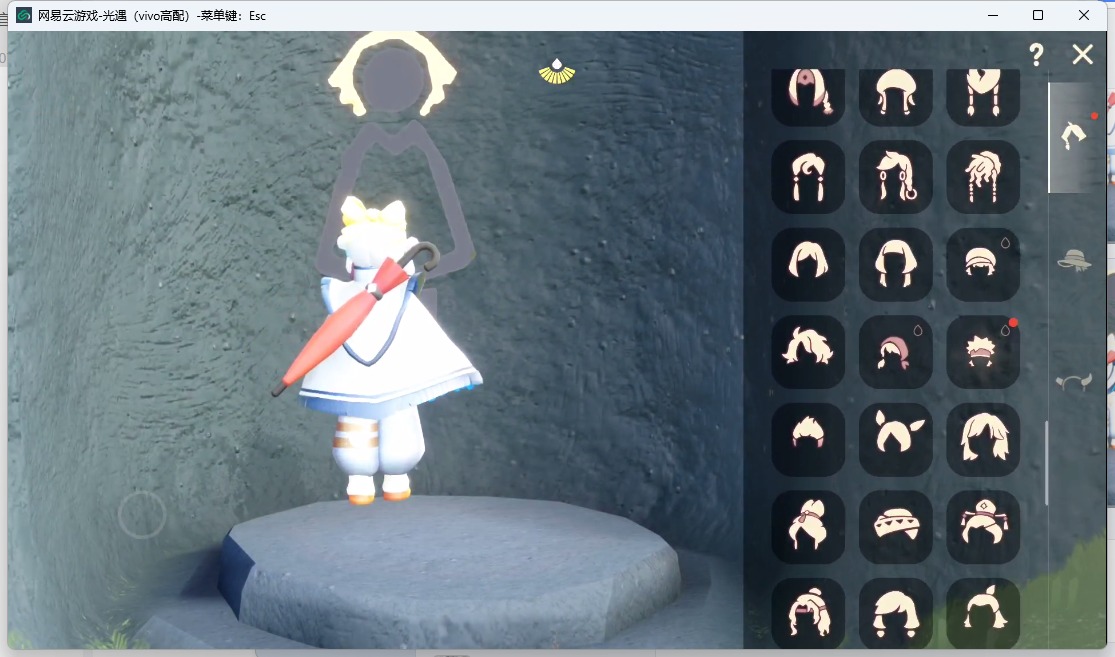The width and height of the screenshot is (1115, 657).
Task: Choose the tied-up bun with ribbon hairstyle
Action: [808, 527]
